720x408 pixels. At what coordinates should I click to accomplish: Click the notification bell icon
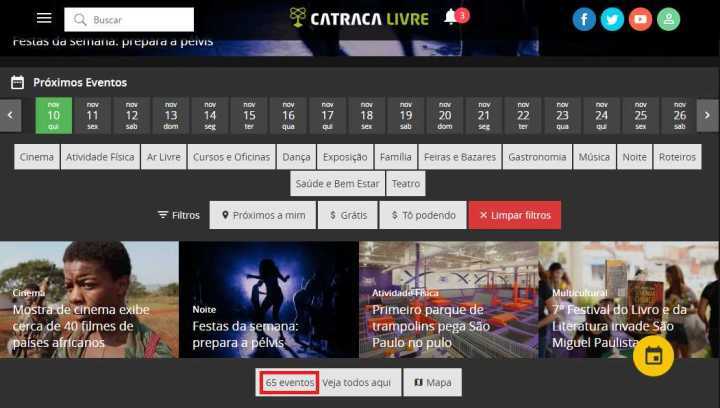tap(451, 17)
